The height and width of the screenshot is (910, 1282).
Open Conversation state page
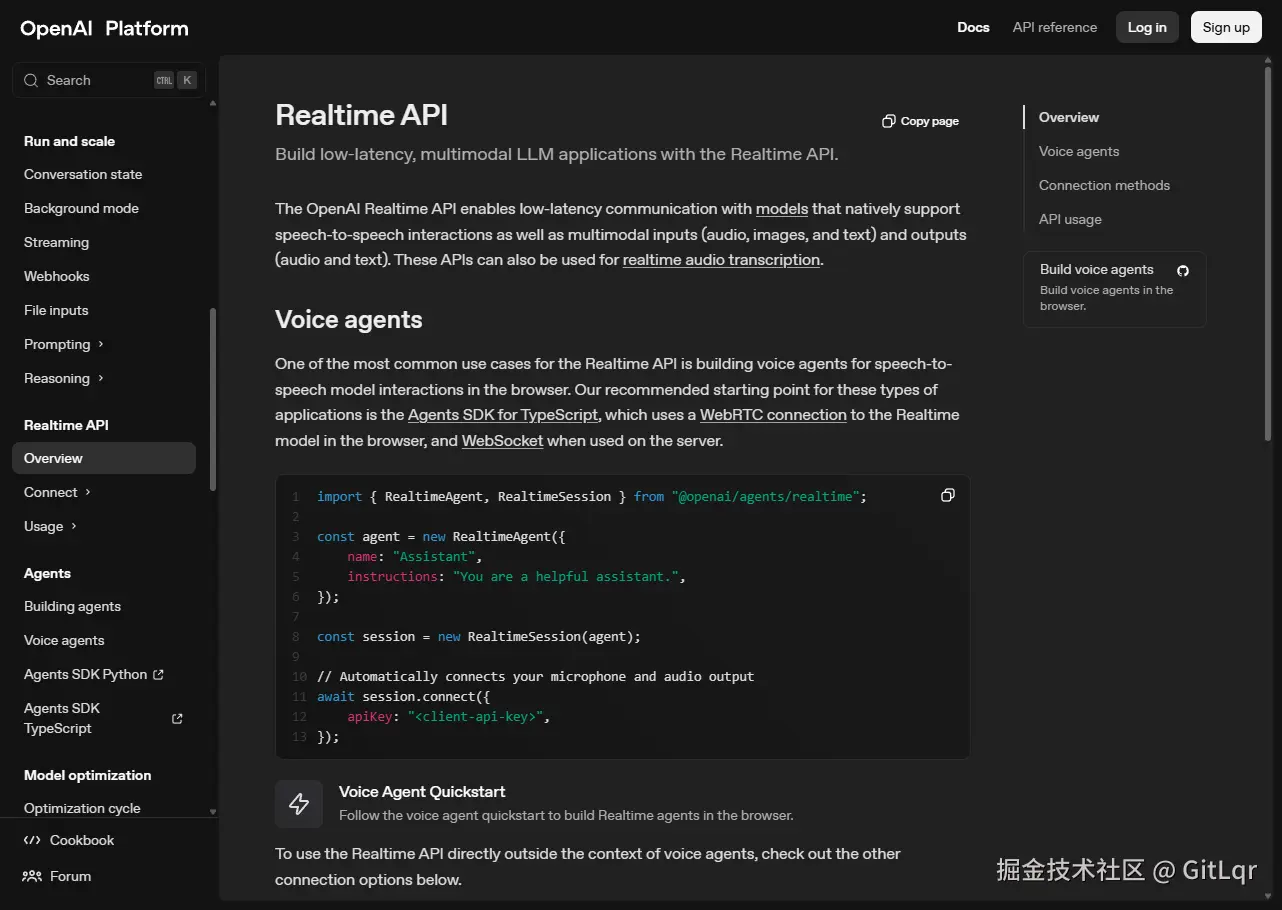tap(83, 174)
